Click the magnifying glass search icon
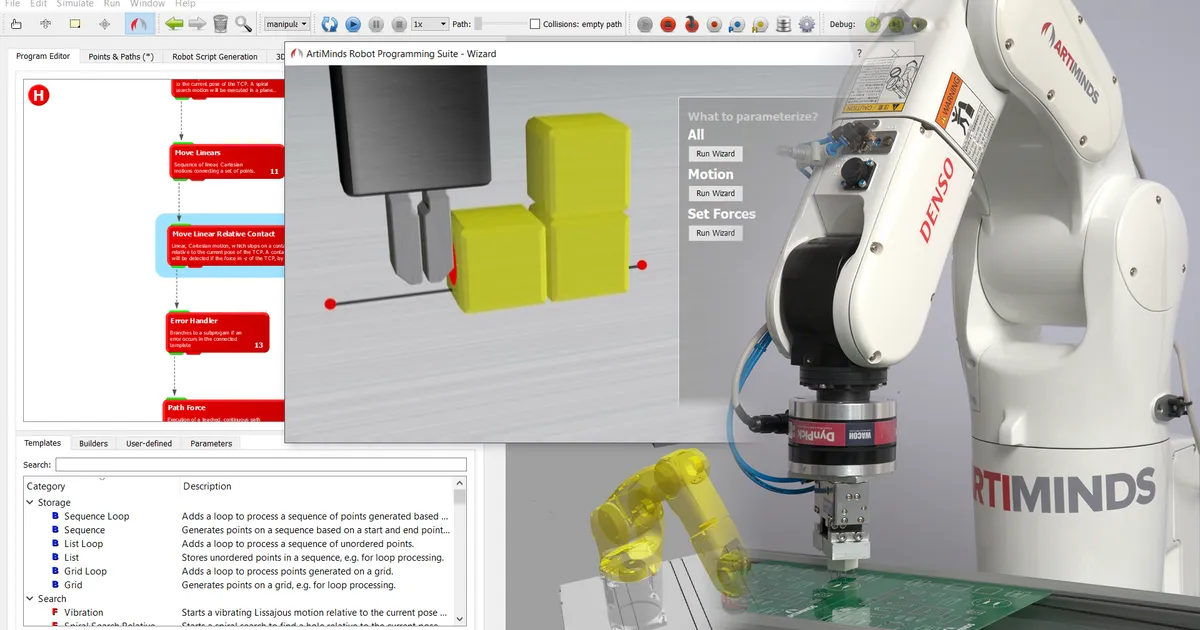This screenshot has width=1200, height=630. point(244,23)
